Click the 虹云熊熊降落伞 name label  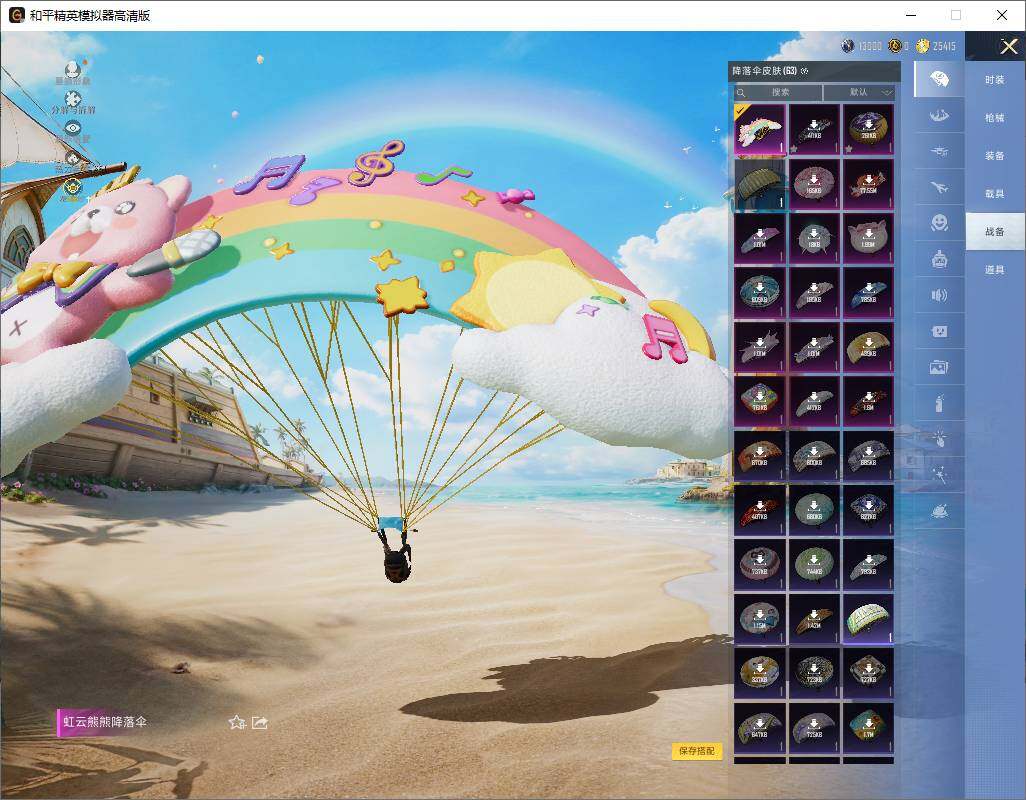point(105,722)
